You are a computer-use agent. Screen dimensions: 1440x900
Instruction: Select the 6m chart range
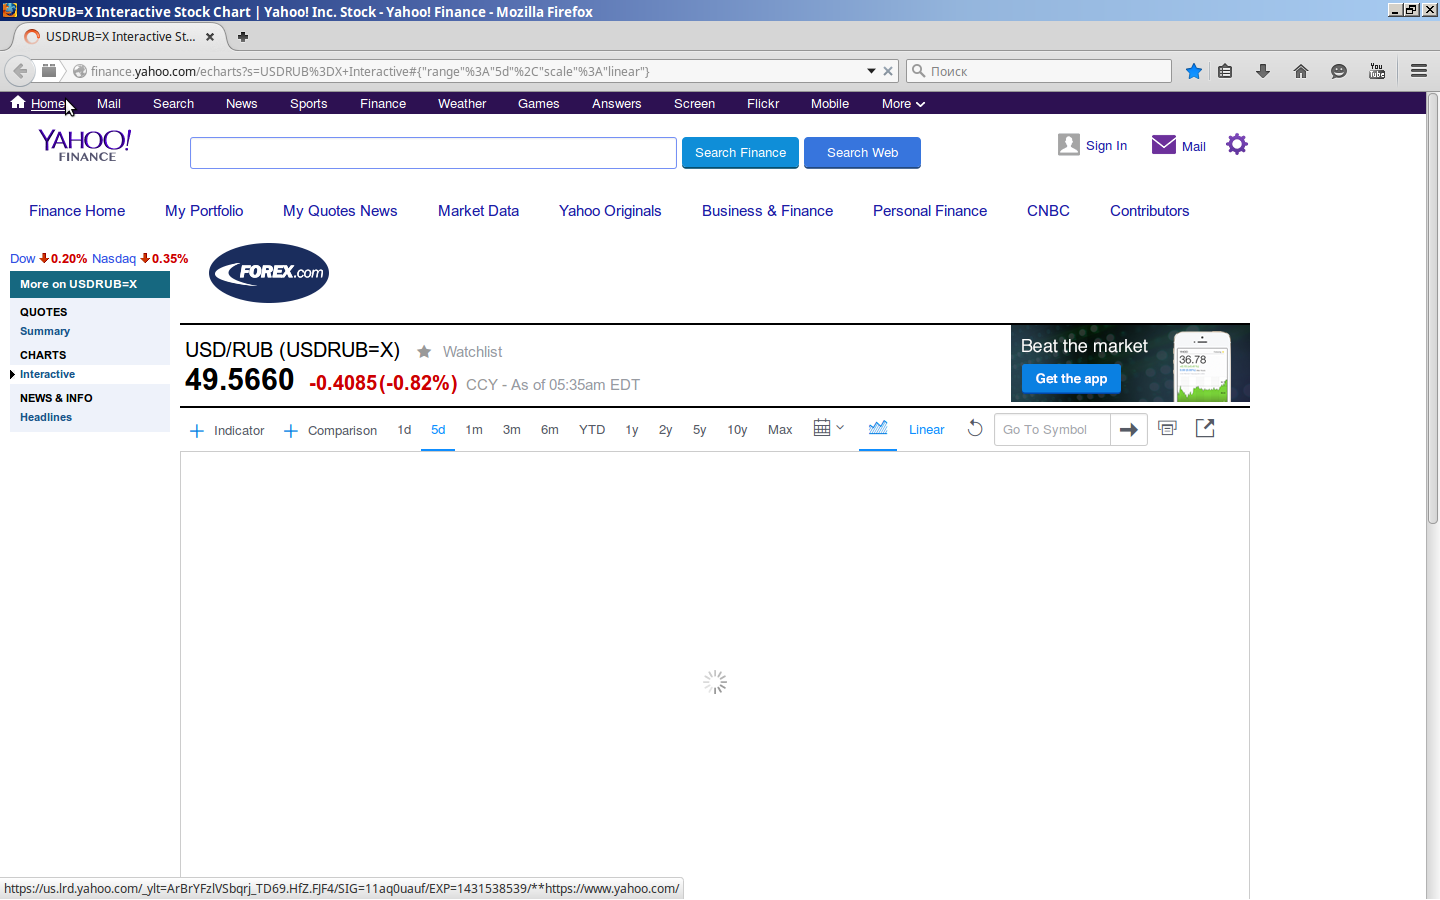pyautogui.click(x=550, y=430)
